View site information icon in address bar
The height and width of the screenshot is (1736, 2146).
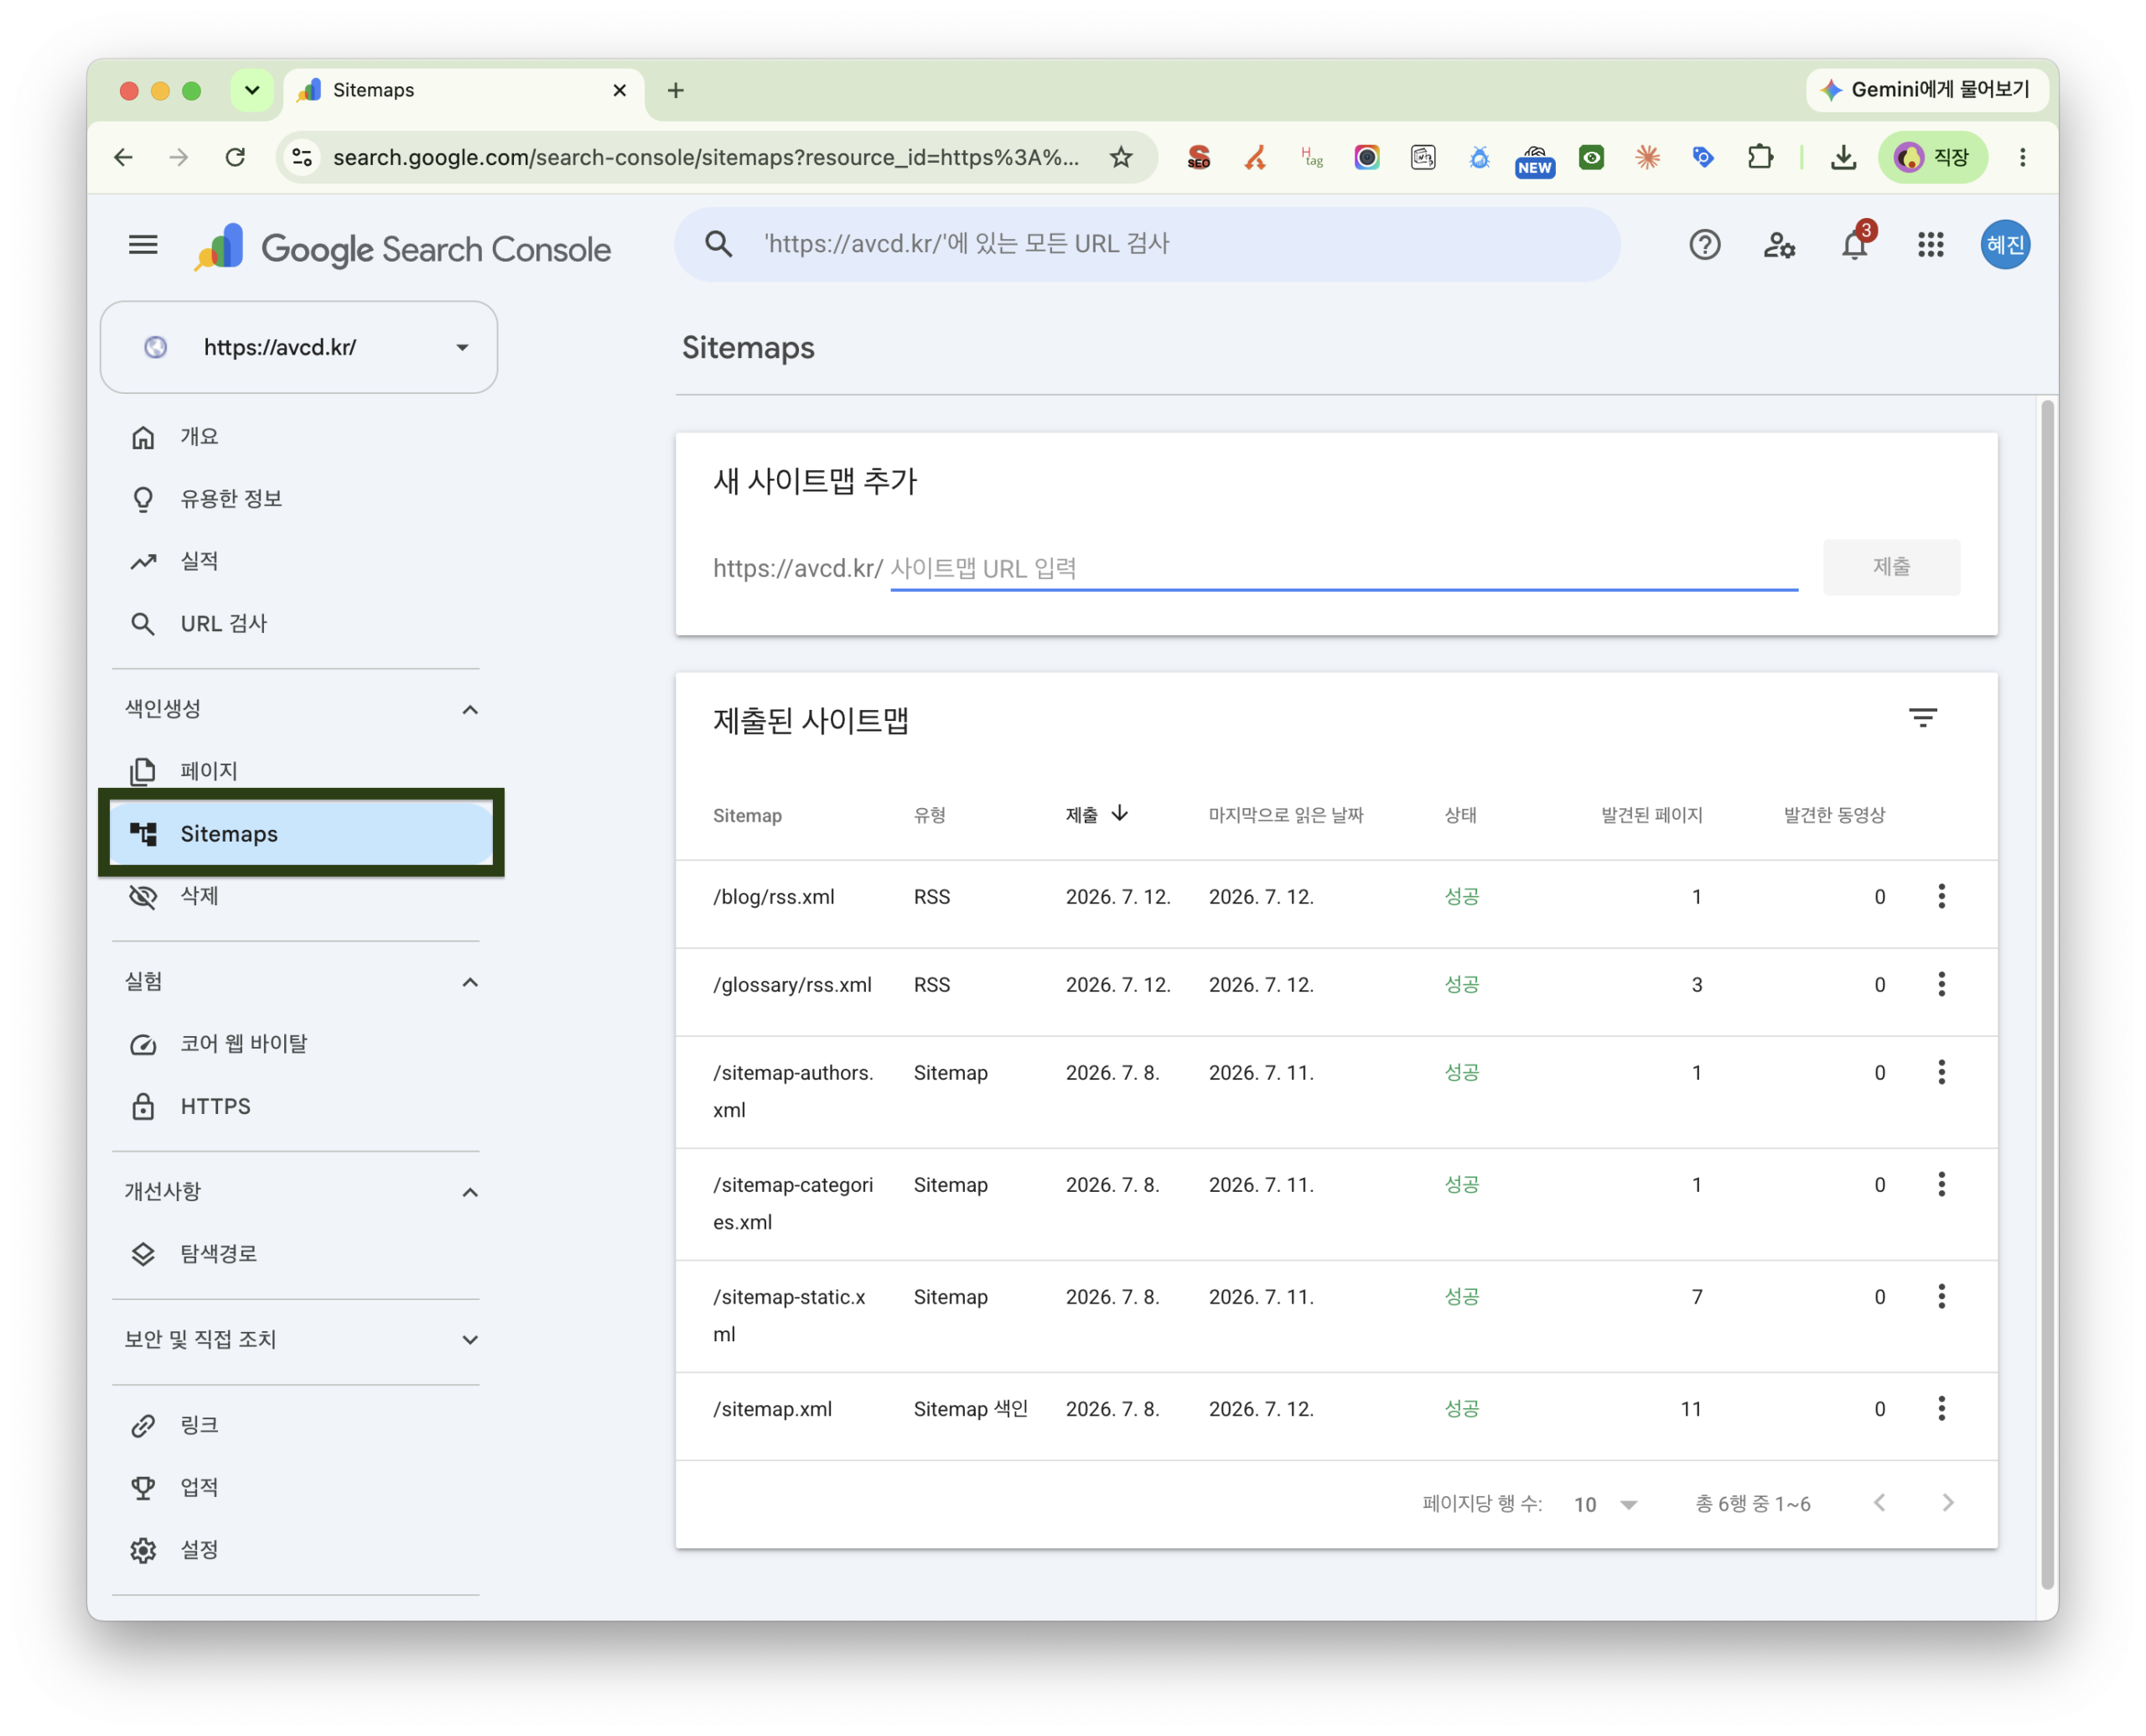click(302, 157)
